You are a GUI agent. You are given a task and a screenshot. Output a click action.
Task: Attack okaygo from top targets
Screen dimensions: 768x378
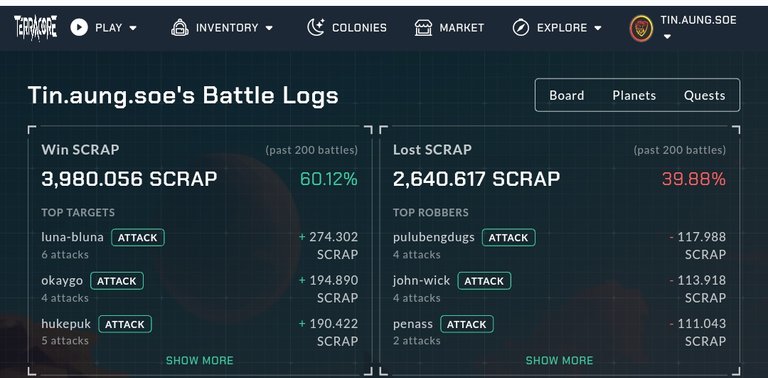(x=117, y=281)
